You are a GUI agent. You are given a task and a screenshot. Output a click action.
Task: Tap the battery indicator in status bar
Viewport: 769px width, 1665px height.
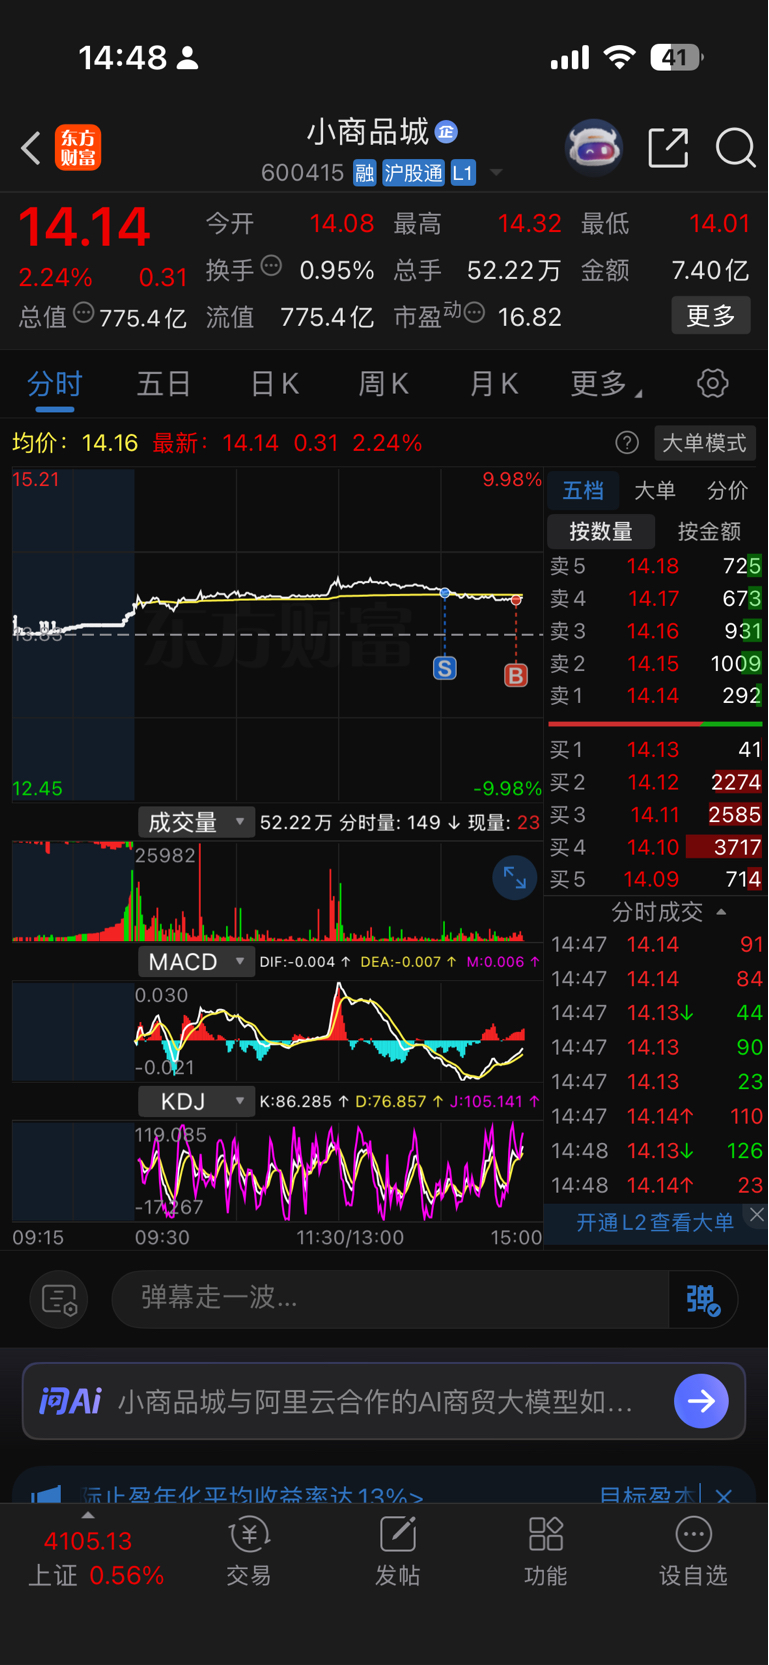pos(677,58)
